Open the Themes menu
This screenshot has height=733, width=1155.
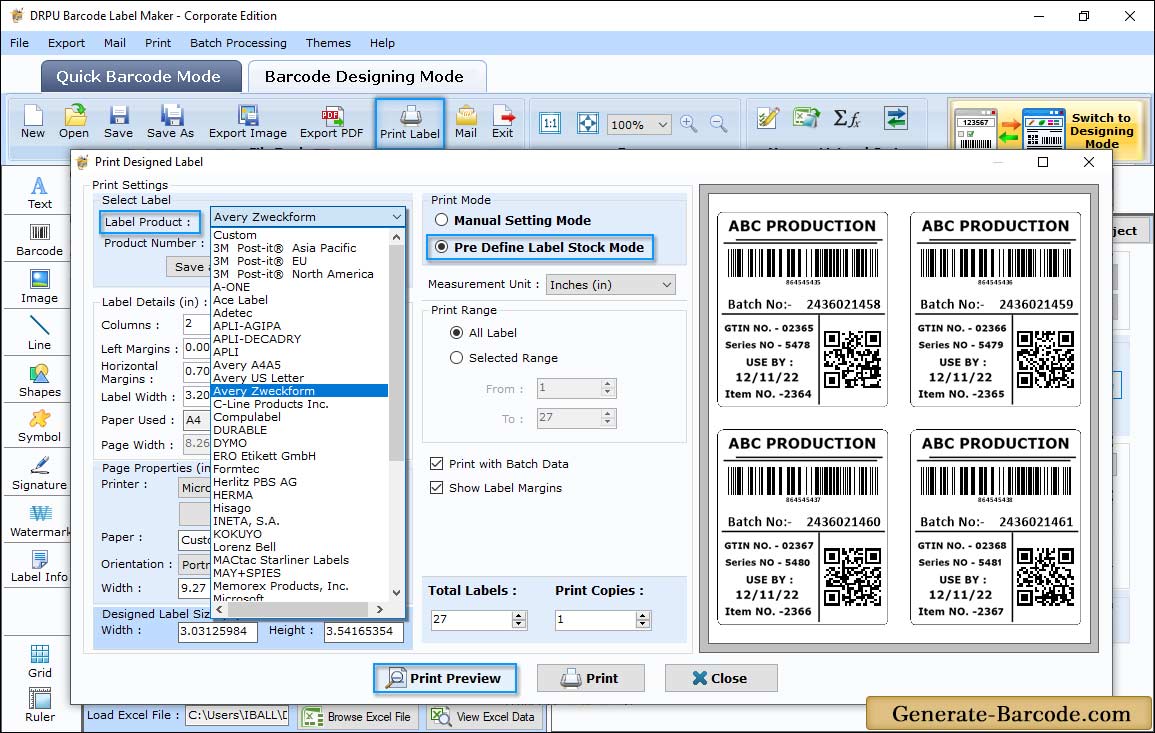point(328,43)
